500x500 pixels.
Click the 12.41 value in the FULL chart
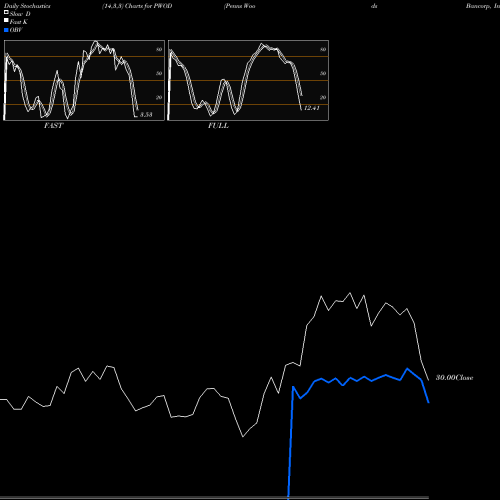(312, 108)
